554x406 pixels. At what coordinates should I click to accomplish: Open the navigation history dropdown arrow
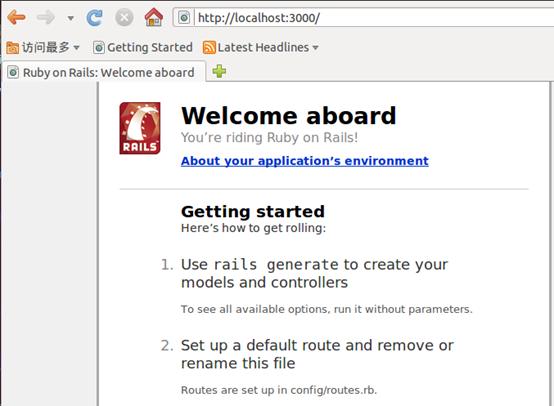coord(71,18)
